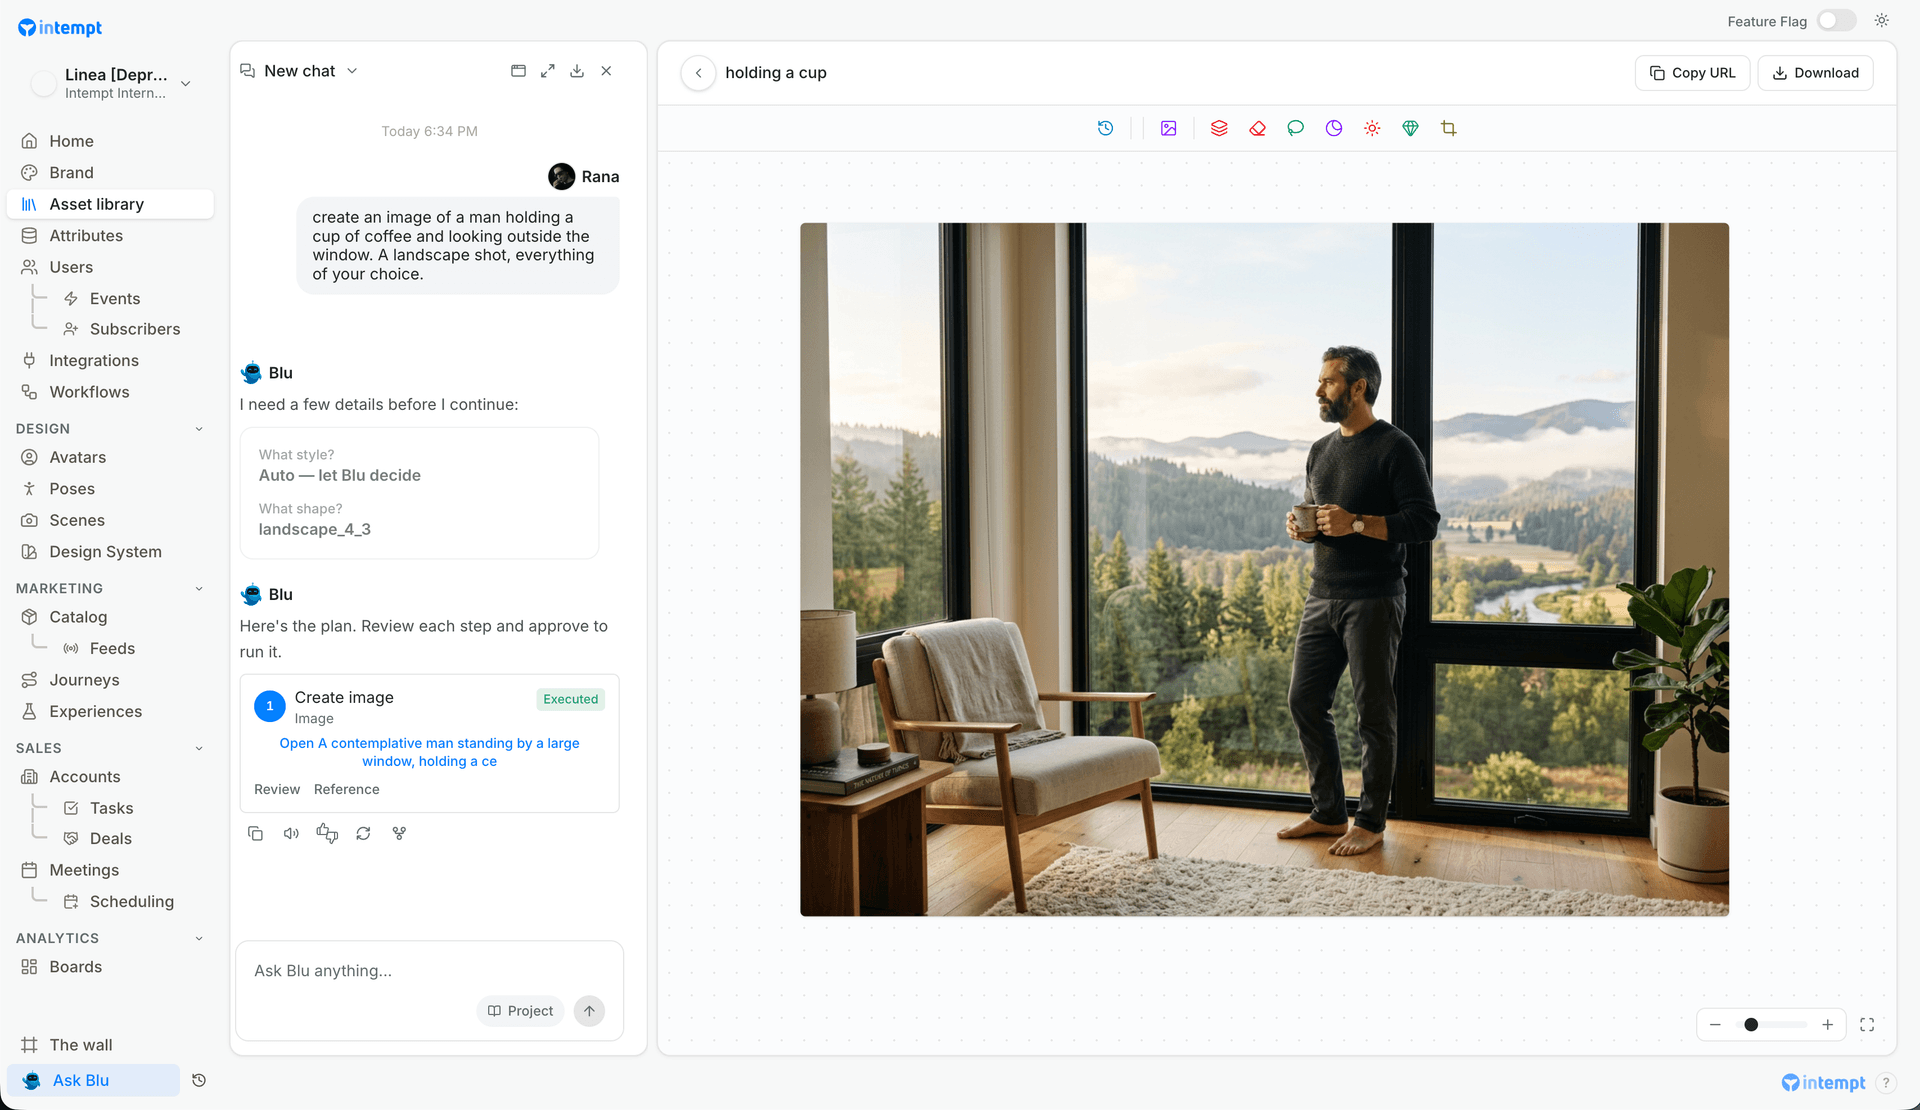The height and width of the screenshot is (1110, 1920).
Task: Open chat history icon beside Ask Blu
Action: 199,1080
